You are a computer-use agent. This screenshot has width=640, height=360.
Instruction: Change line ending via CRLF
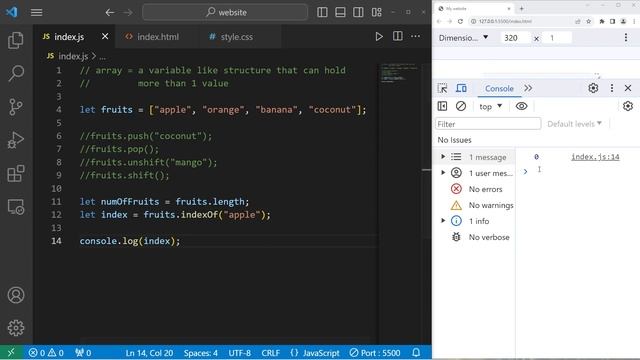pos(270,353)
